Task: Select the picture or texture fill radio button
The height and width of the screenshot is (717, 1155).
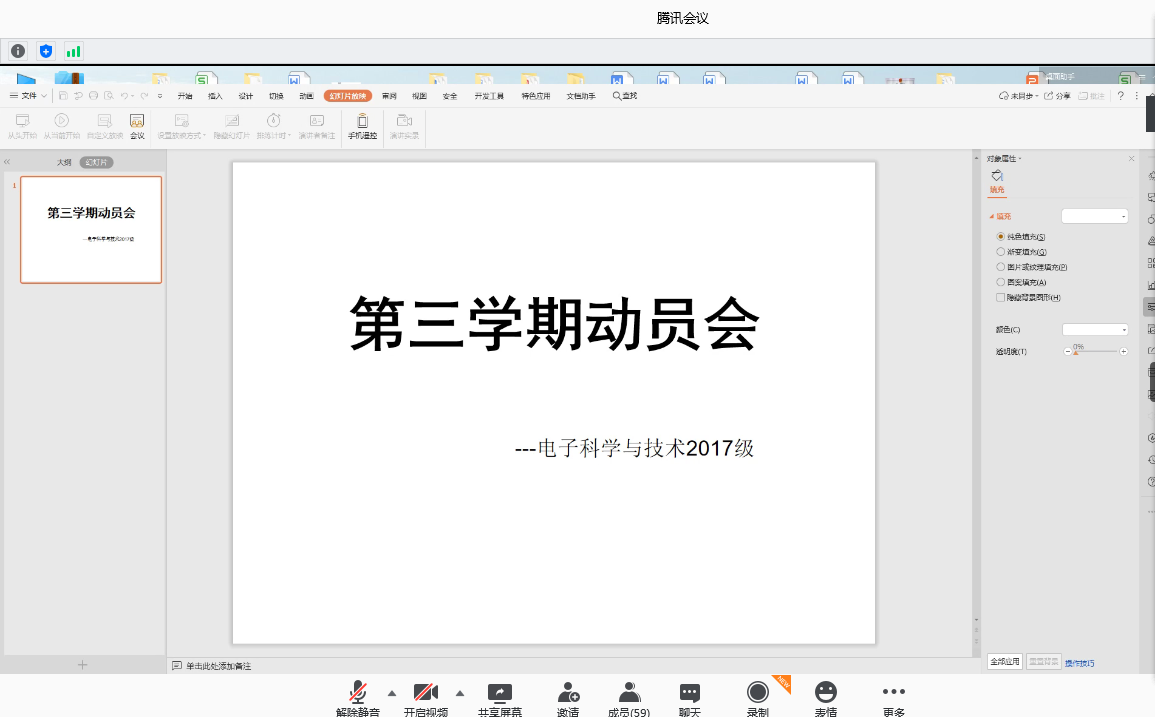Action: click(1001, 267)
